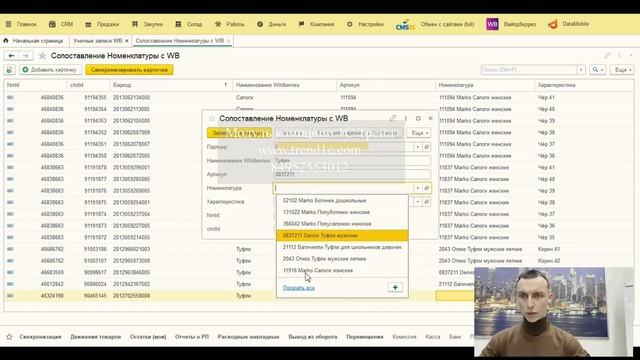This screenshot has width=640, height=360.
Task: Click the plus create-new item button
Action: [x=395, y=287]
